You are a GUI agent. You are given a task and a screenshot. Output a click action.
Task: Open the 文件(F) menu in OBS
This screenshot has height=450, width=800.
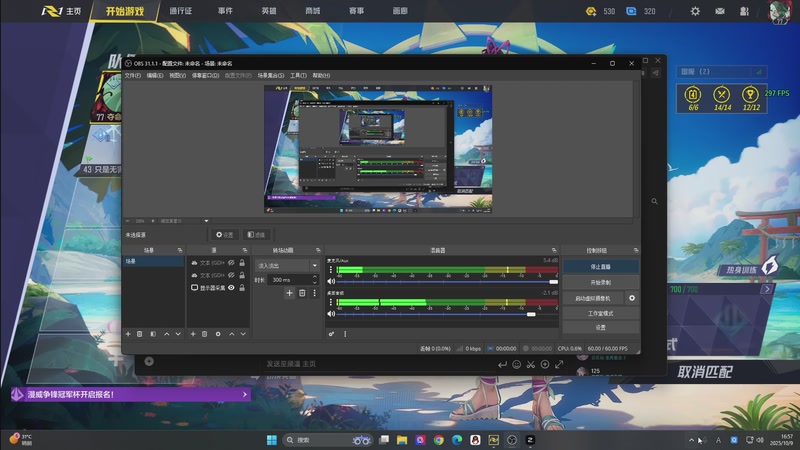pyautogui.click(x=132, y=75)
